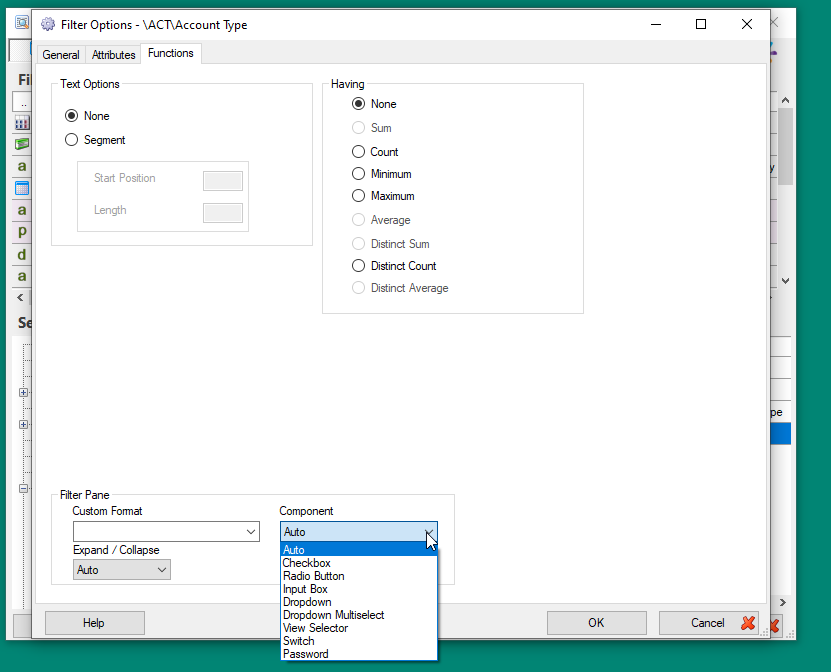This screenshot has height=672, width=831.
Task: Click the blue calendar icon in background list
Action: tap(22, 188)
